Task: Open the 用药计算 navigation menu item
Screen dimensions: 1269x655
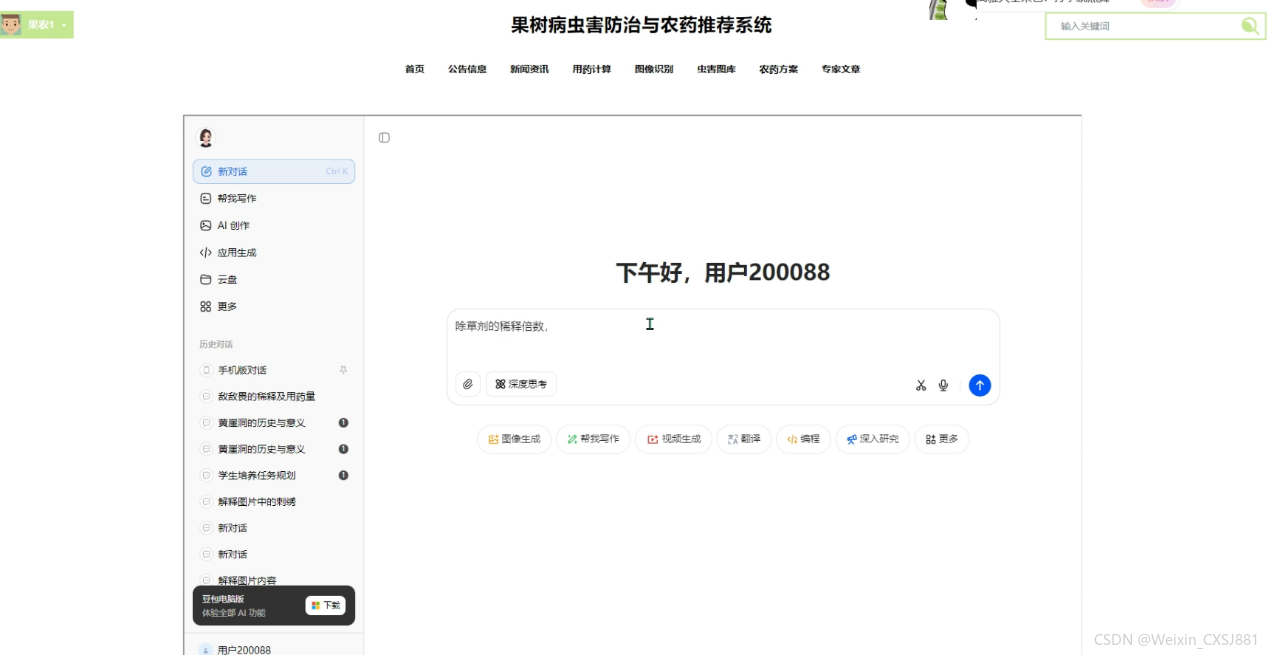Action: [x=592, y=69]
